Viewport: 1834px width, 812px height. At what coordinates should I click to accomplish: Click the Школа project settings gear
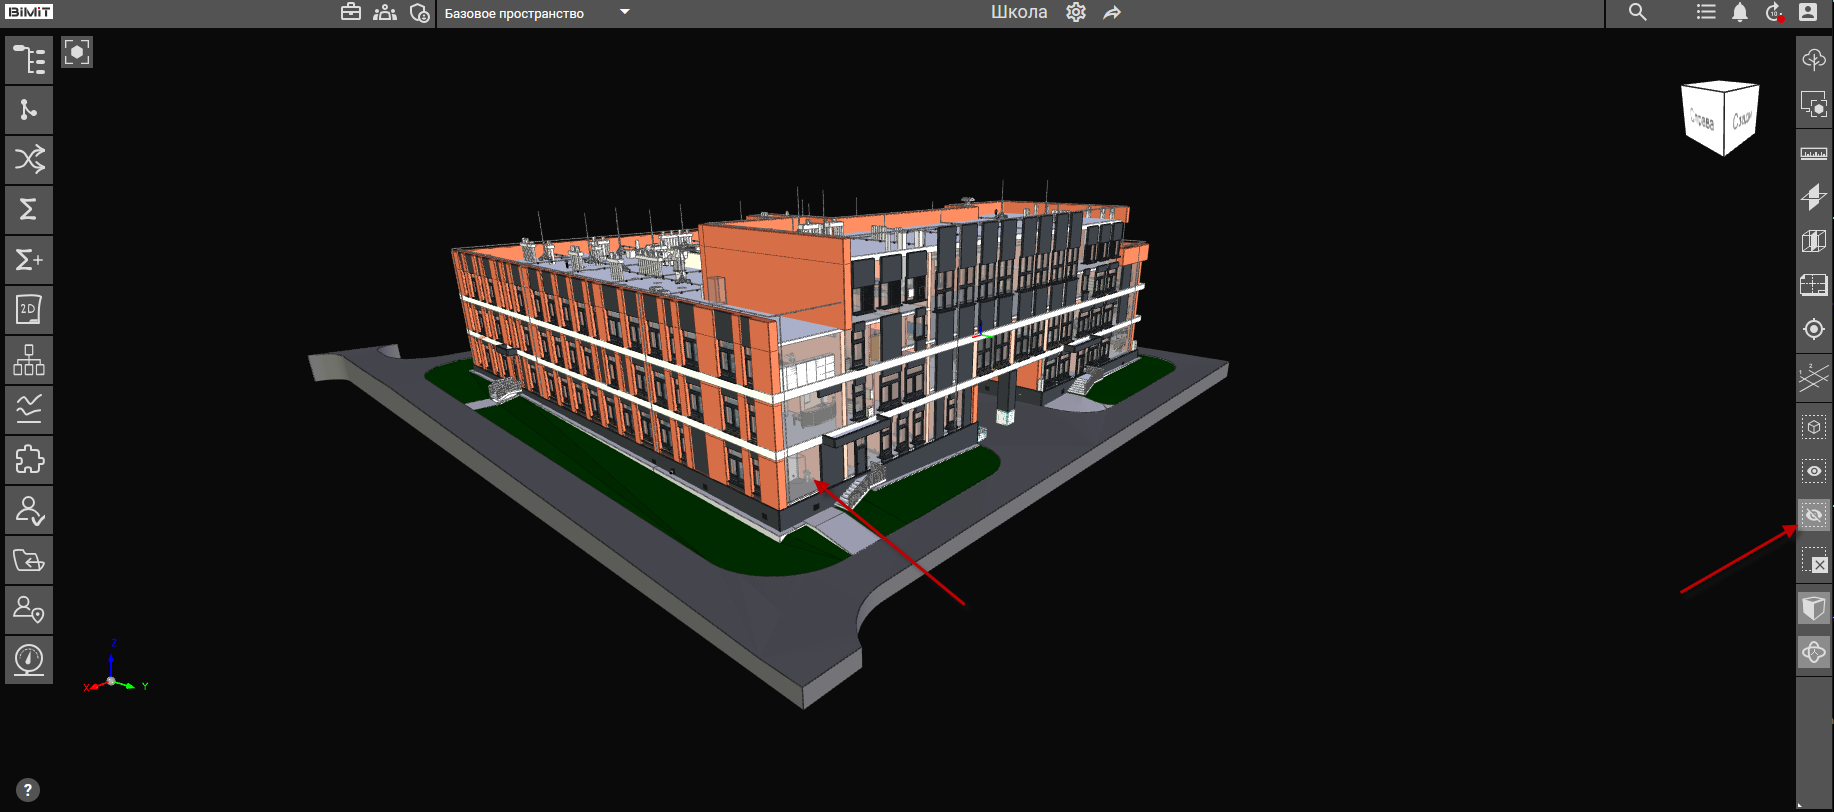1076,12
